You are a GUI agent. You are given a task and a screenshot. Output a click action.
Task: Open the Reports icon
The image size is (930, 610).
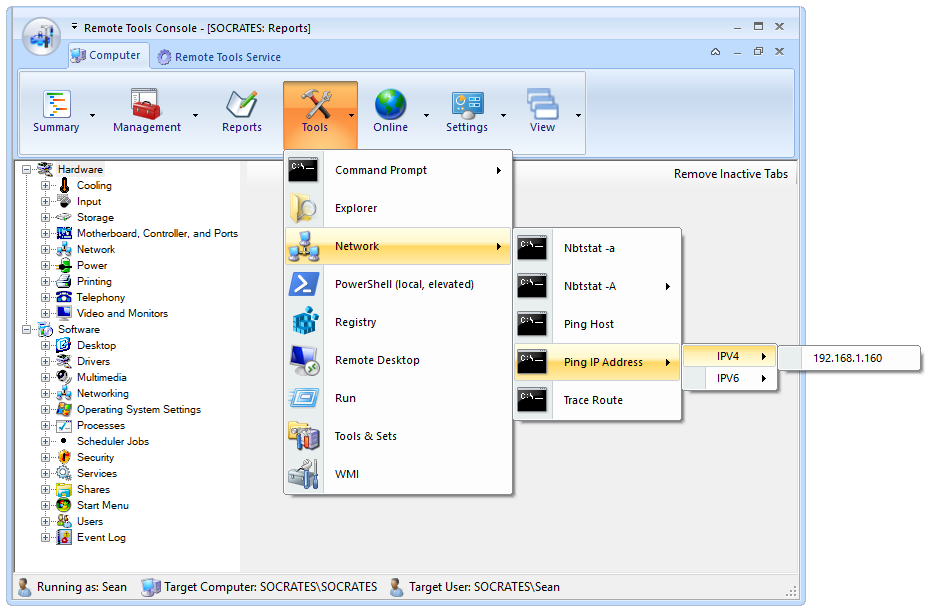241,104
